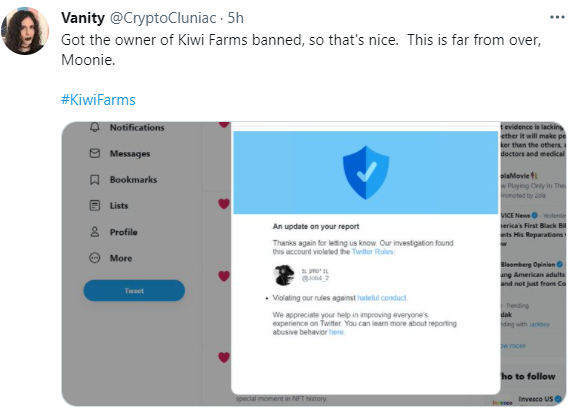This screenshot has height=413, width=575.
Task: Toggle the heart like near Tweet button
Action: coord(224,276)
